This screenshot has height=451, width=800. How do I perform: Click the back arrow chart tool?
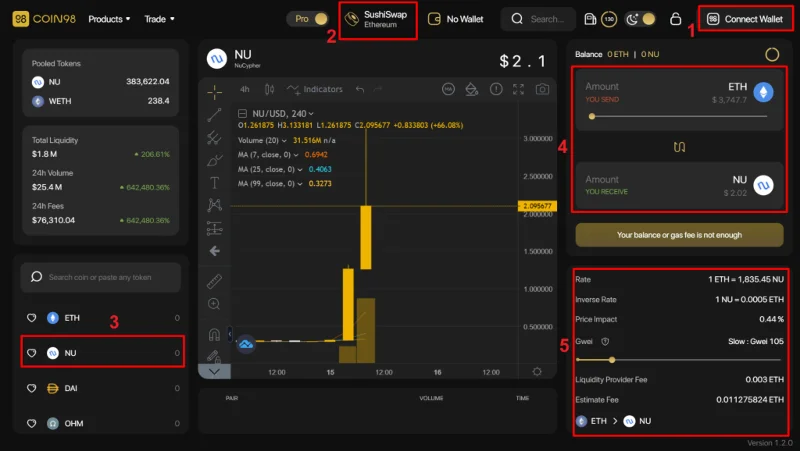(214, 251)
